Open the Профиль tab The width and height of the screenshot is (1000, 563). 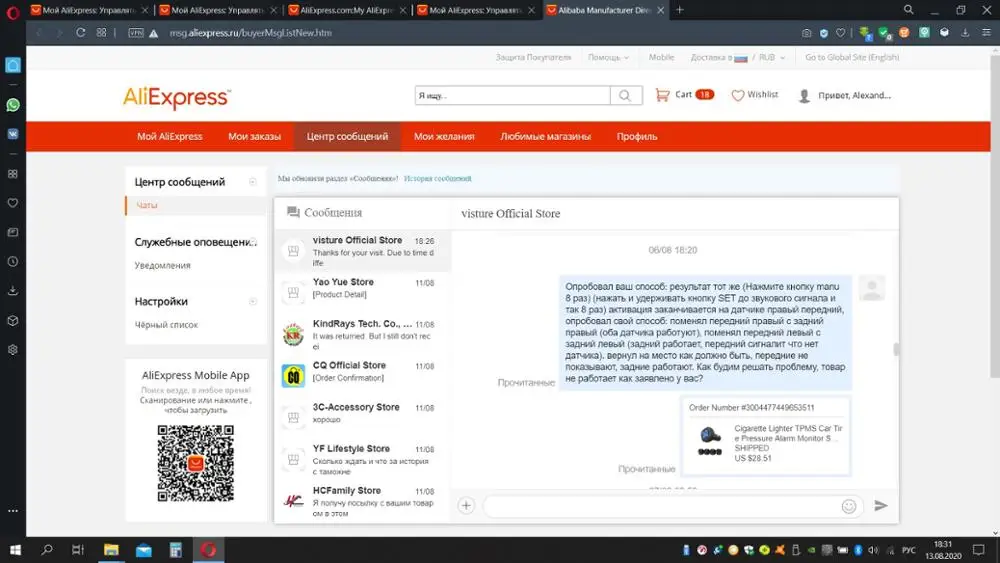636,136
